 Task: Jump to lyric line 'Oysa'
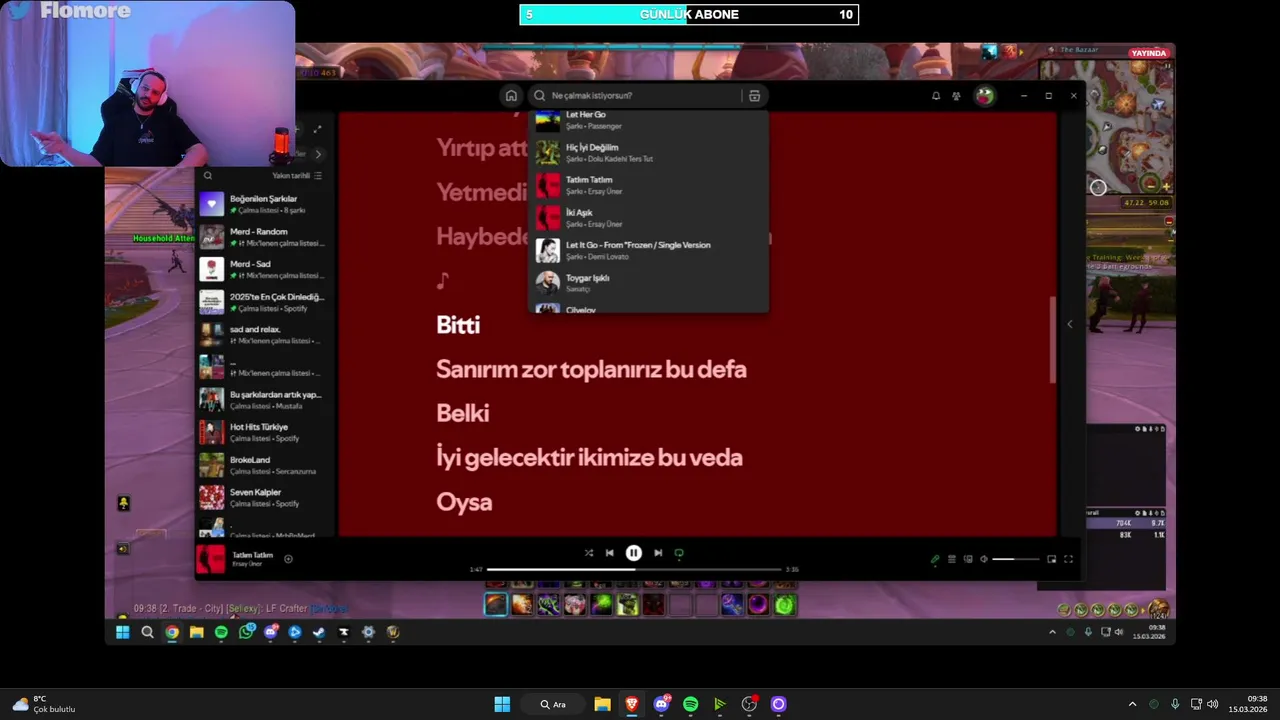[x=464, y=502]
